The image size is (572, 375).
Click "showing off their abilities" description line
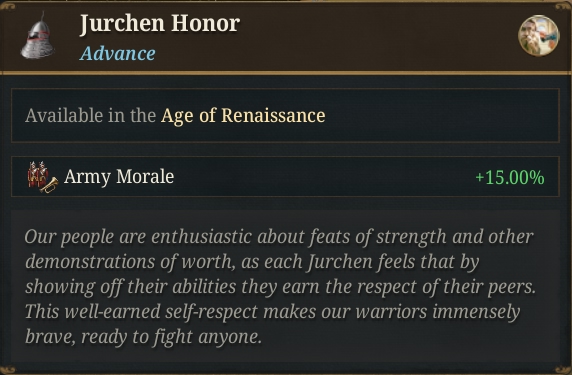(281, 287)
